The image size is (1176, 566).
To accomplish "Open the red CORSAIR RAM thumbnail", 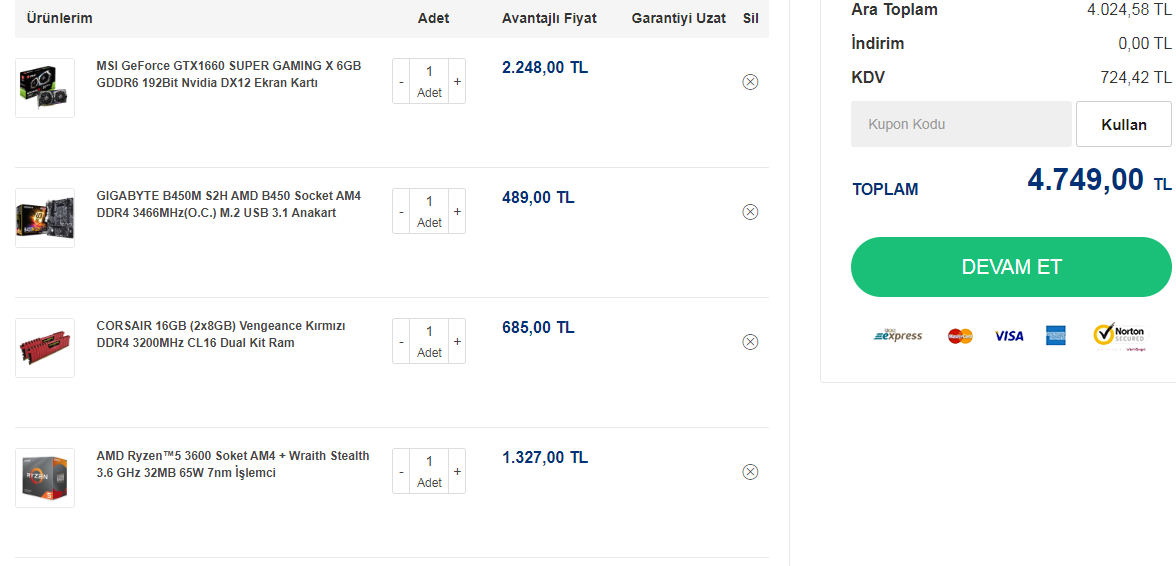I will point(45,348).
